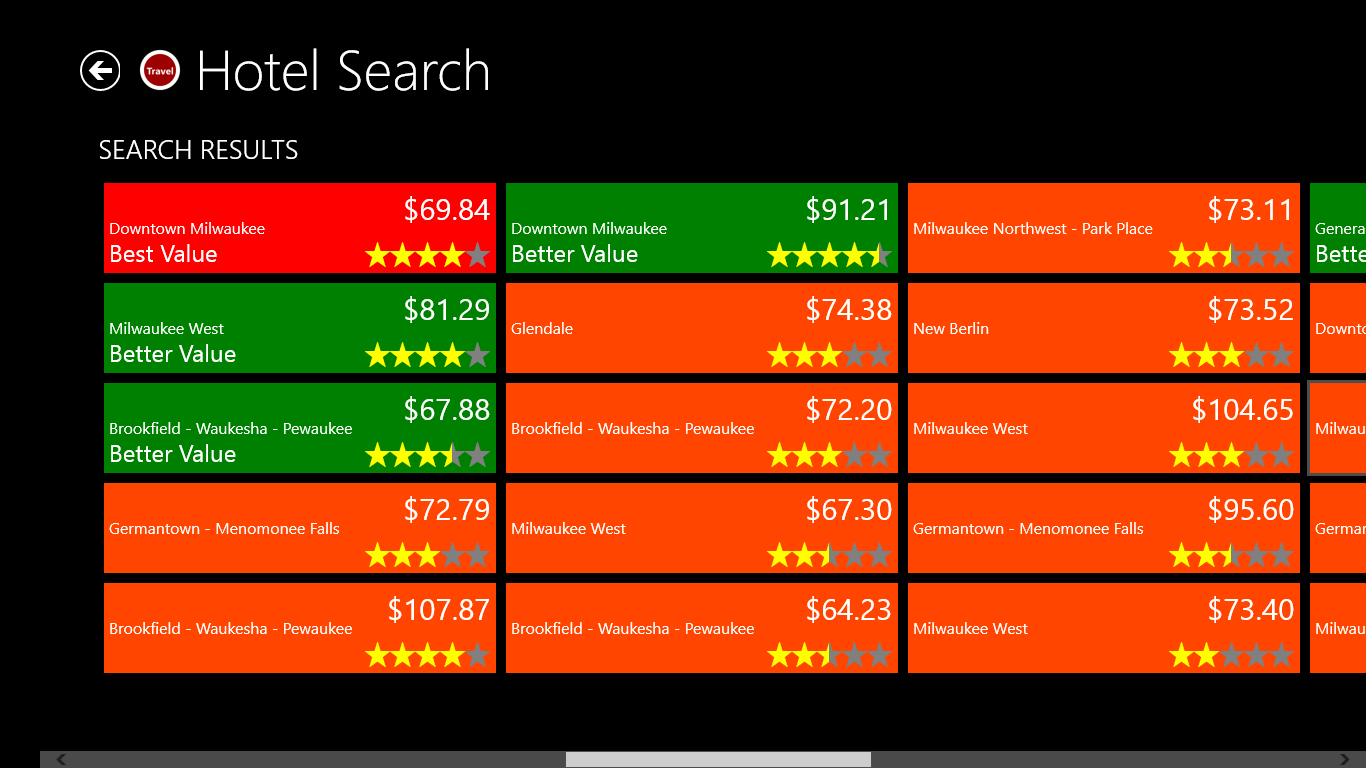This screenshot has width=1366, height=768.
Task: Choose the $81.29 Milwaukee West hotel
Action: [299, 328]
